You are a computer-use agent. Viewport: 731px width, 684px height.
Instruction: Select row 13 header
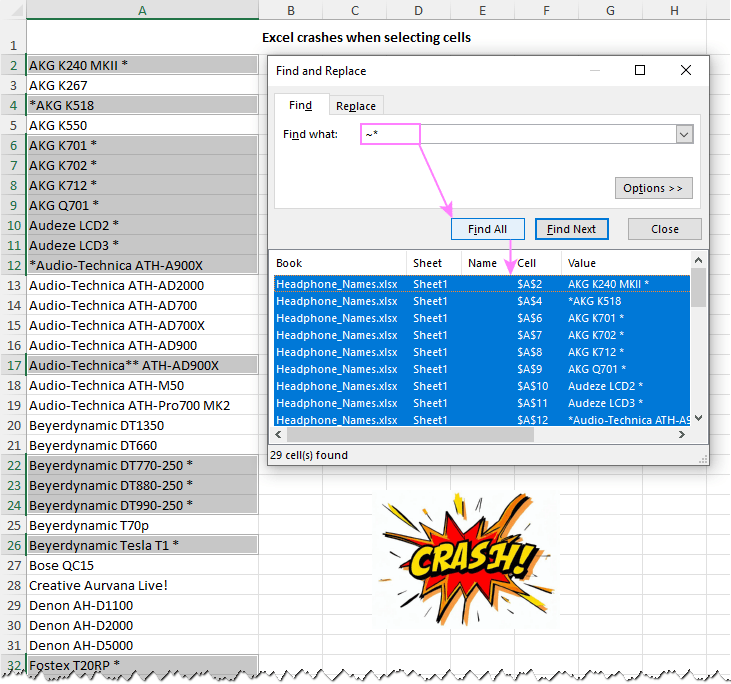pos(13,285)
